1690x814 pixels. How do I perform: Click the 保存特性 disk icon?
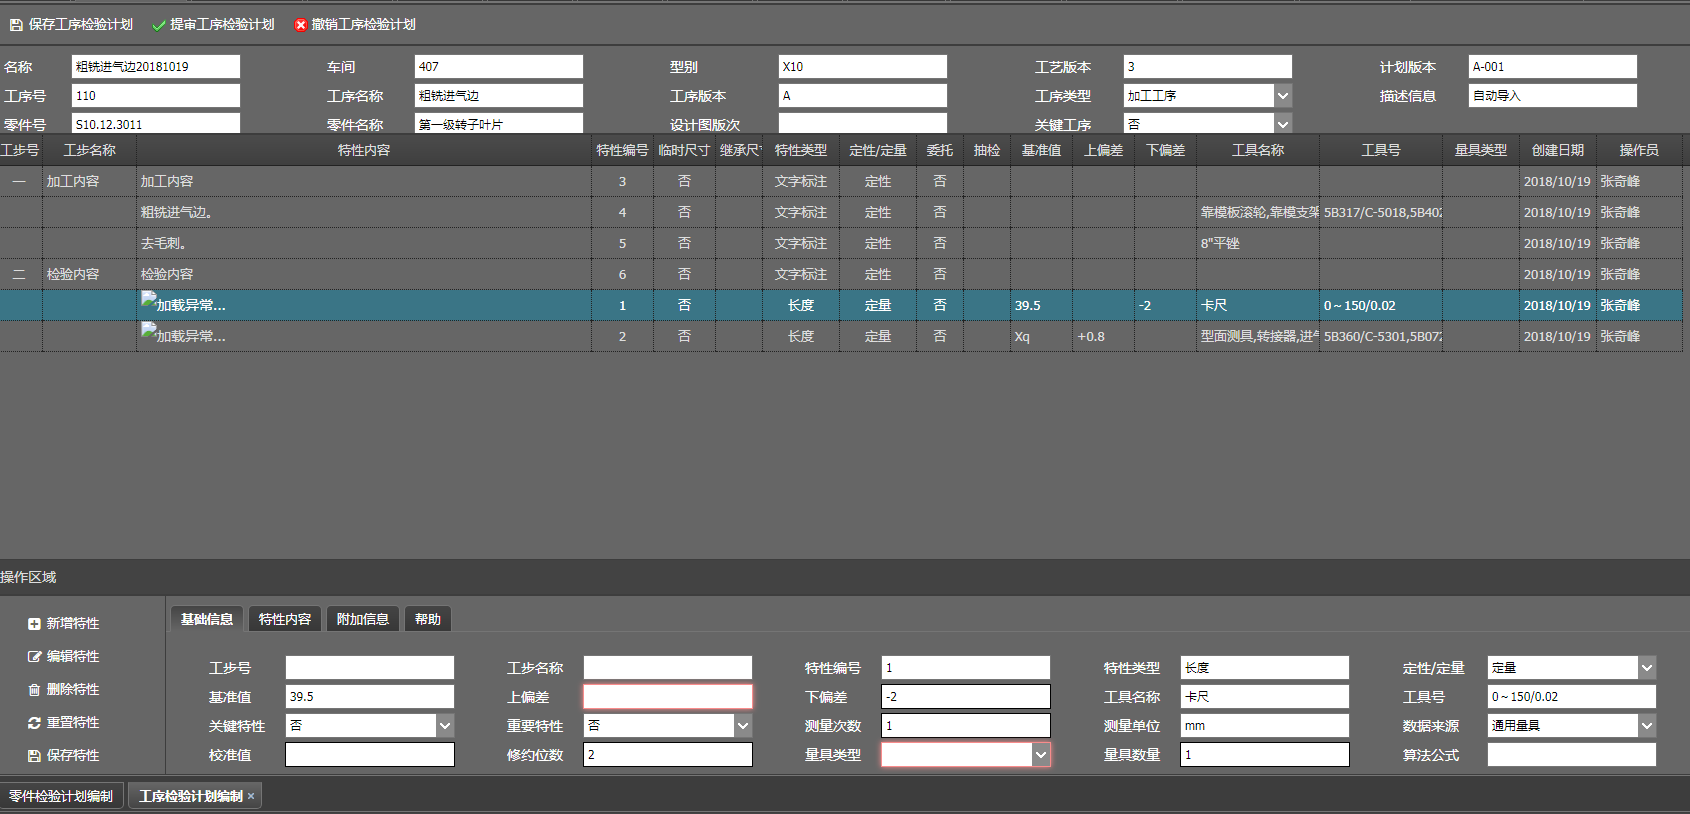tap(34, 756)
